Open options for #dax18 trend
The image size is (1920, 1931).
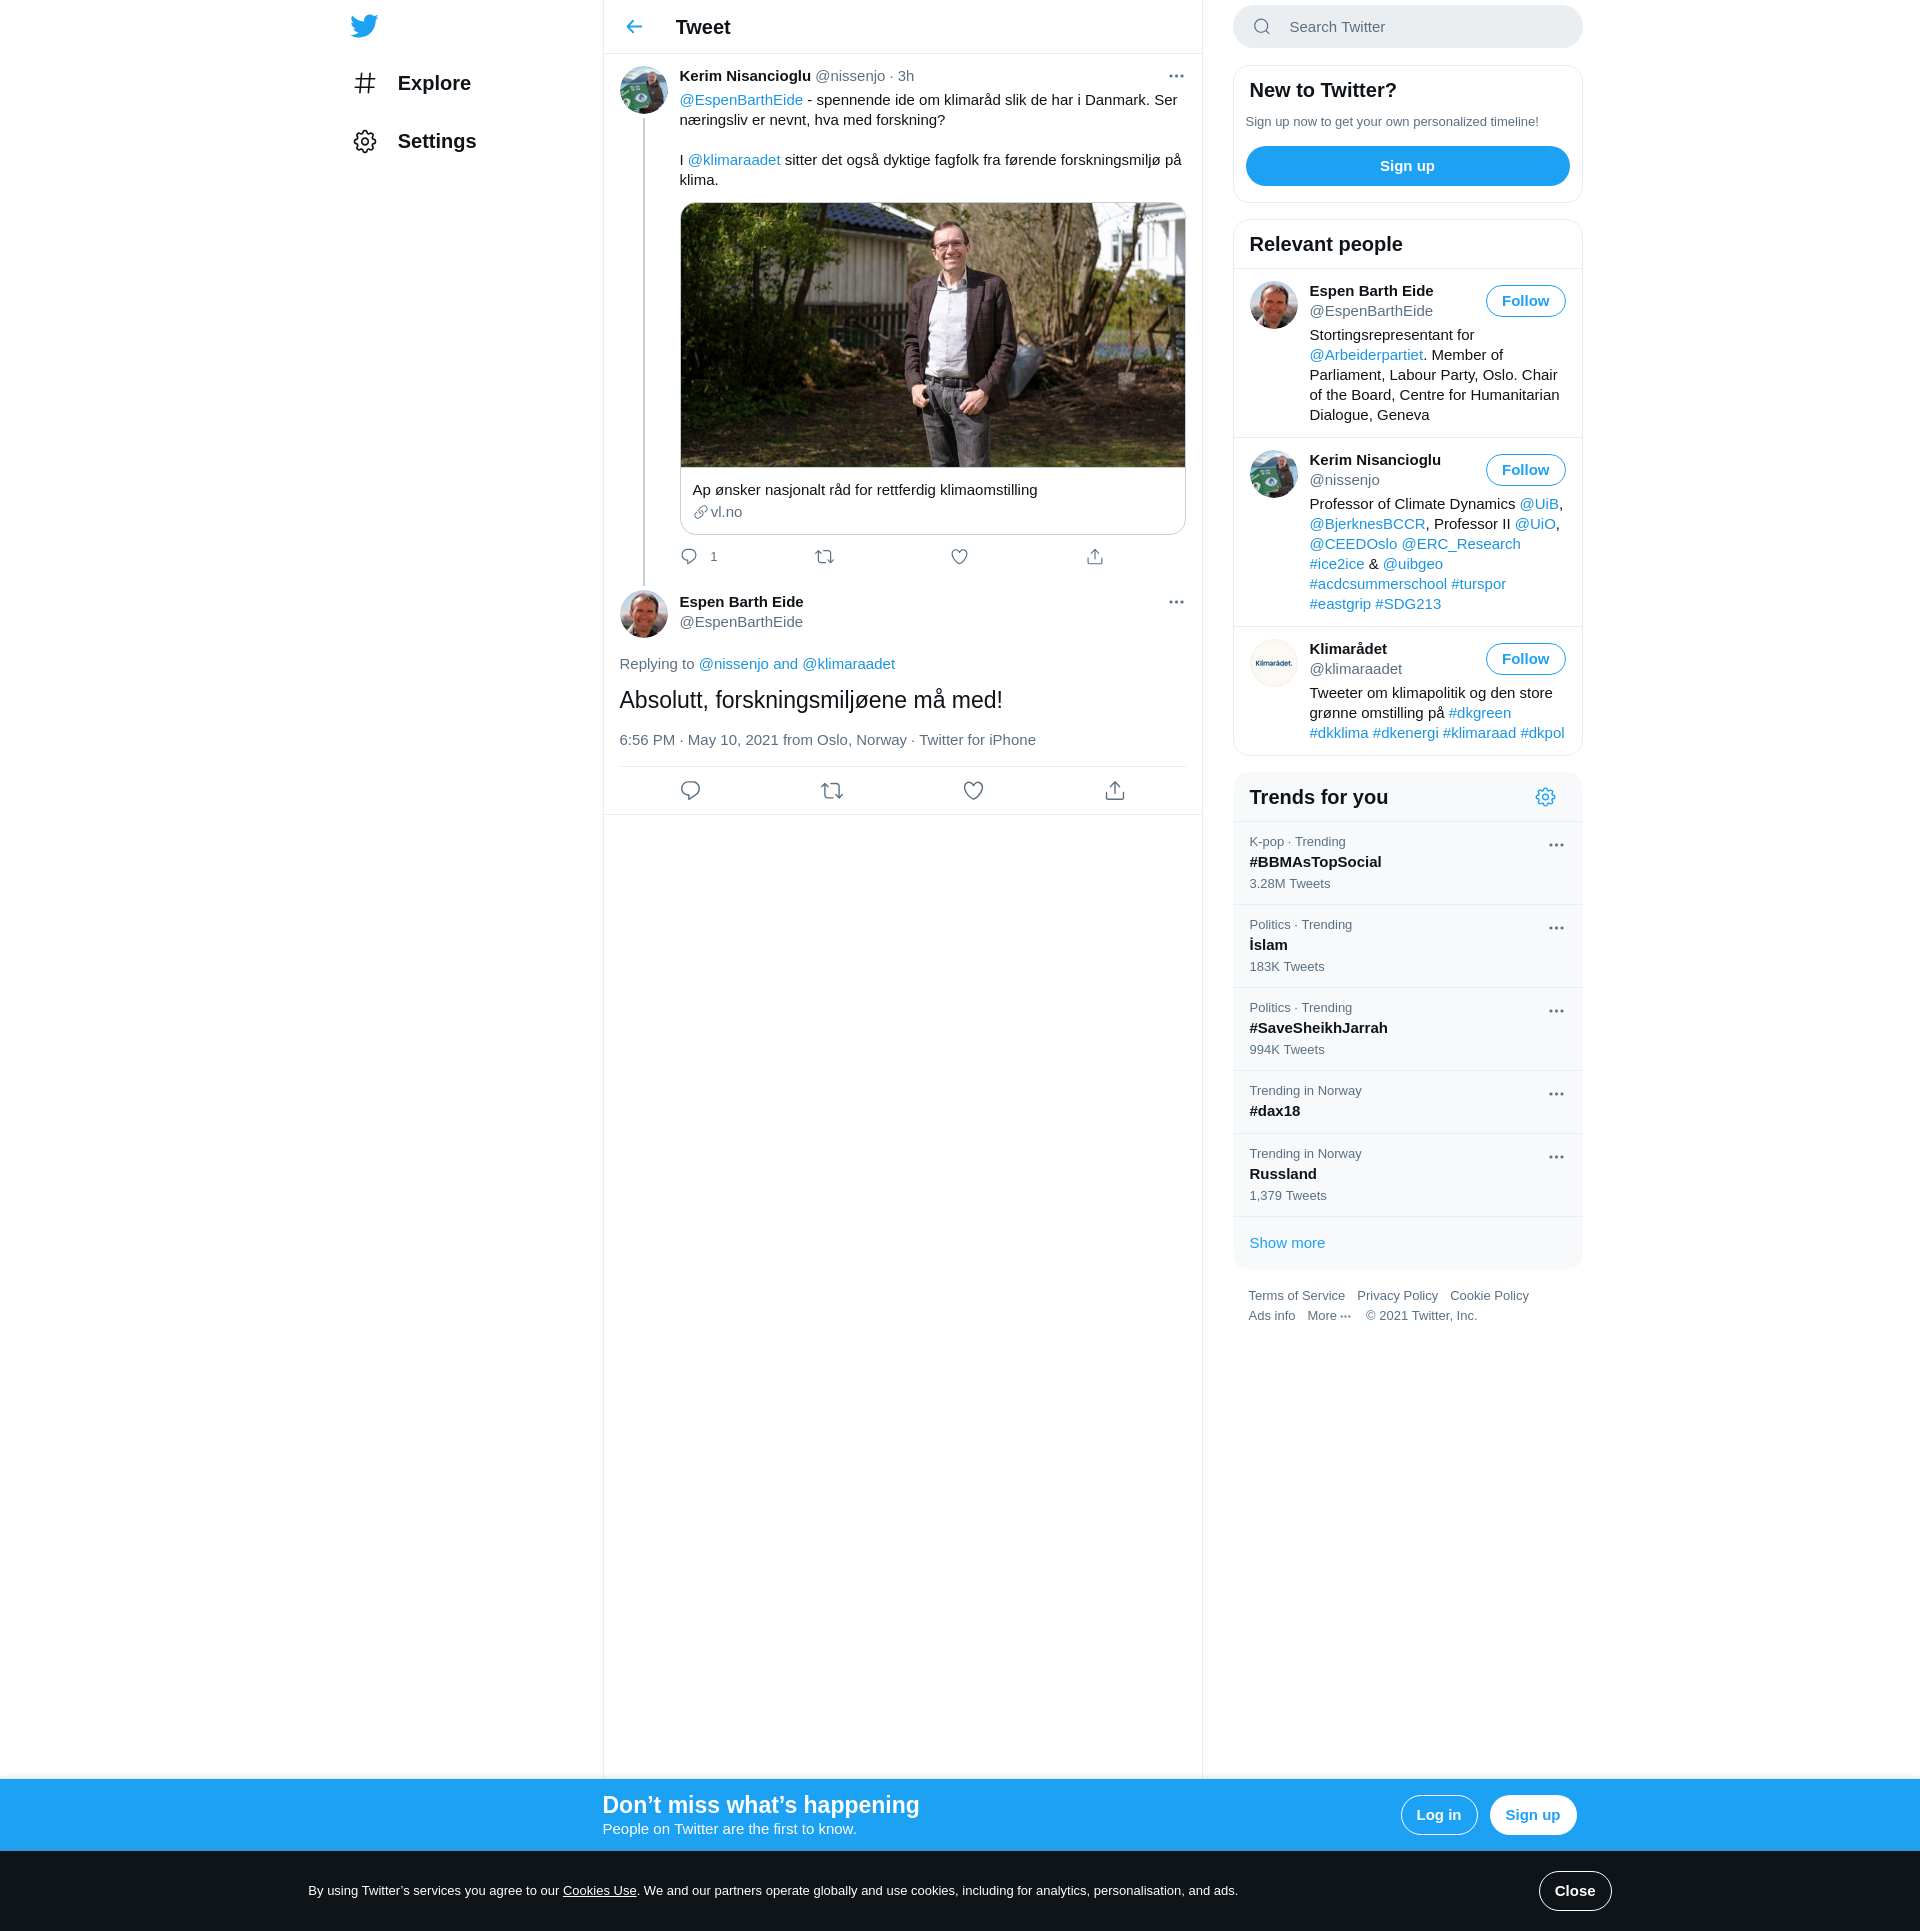click(x=1556, y=1094)
